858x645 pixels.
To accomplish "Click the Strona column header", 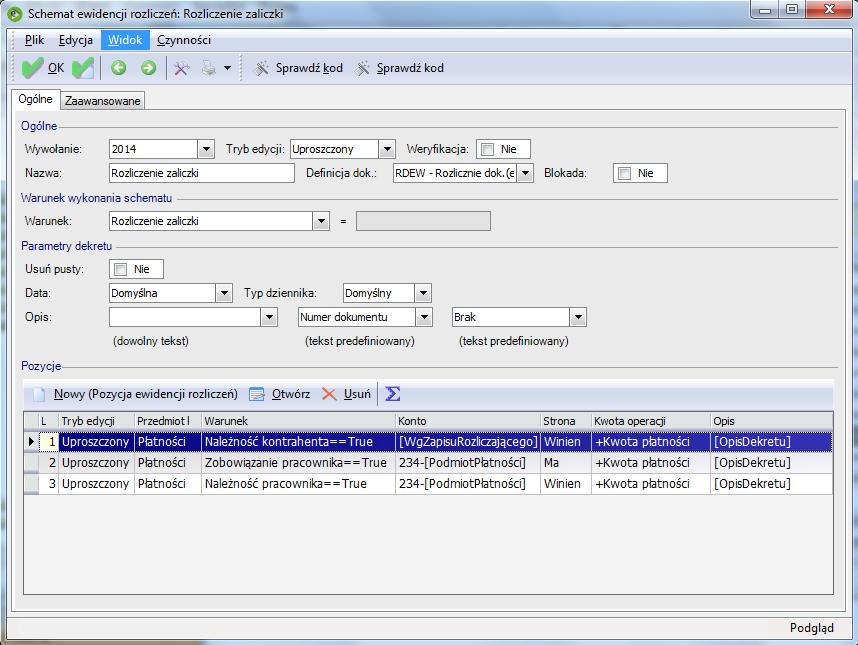I will [x=566, y=421].
